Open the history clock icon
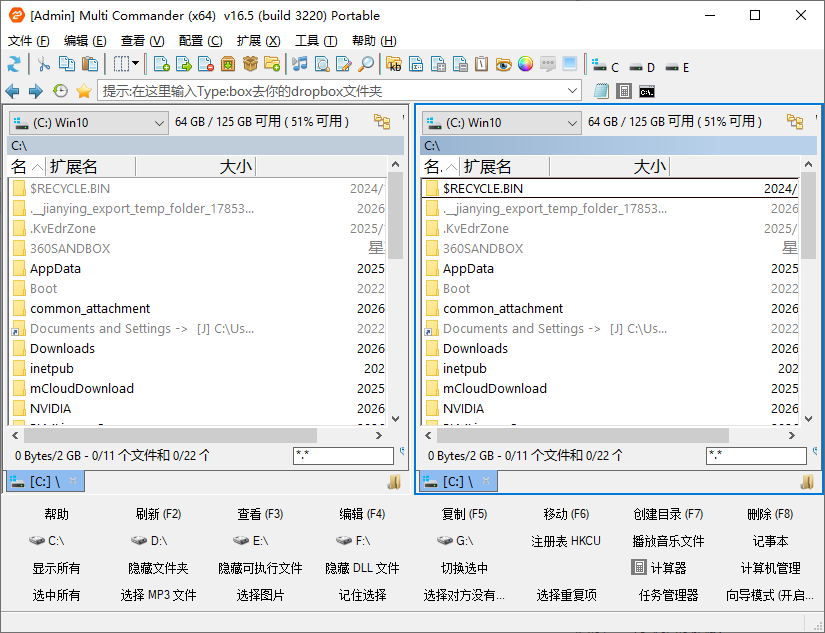This screenshot has width=825, height=633. point(61,91)
